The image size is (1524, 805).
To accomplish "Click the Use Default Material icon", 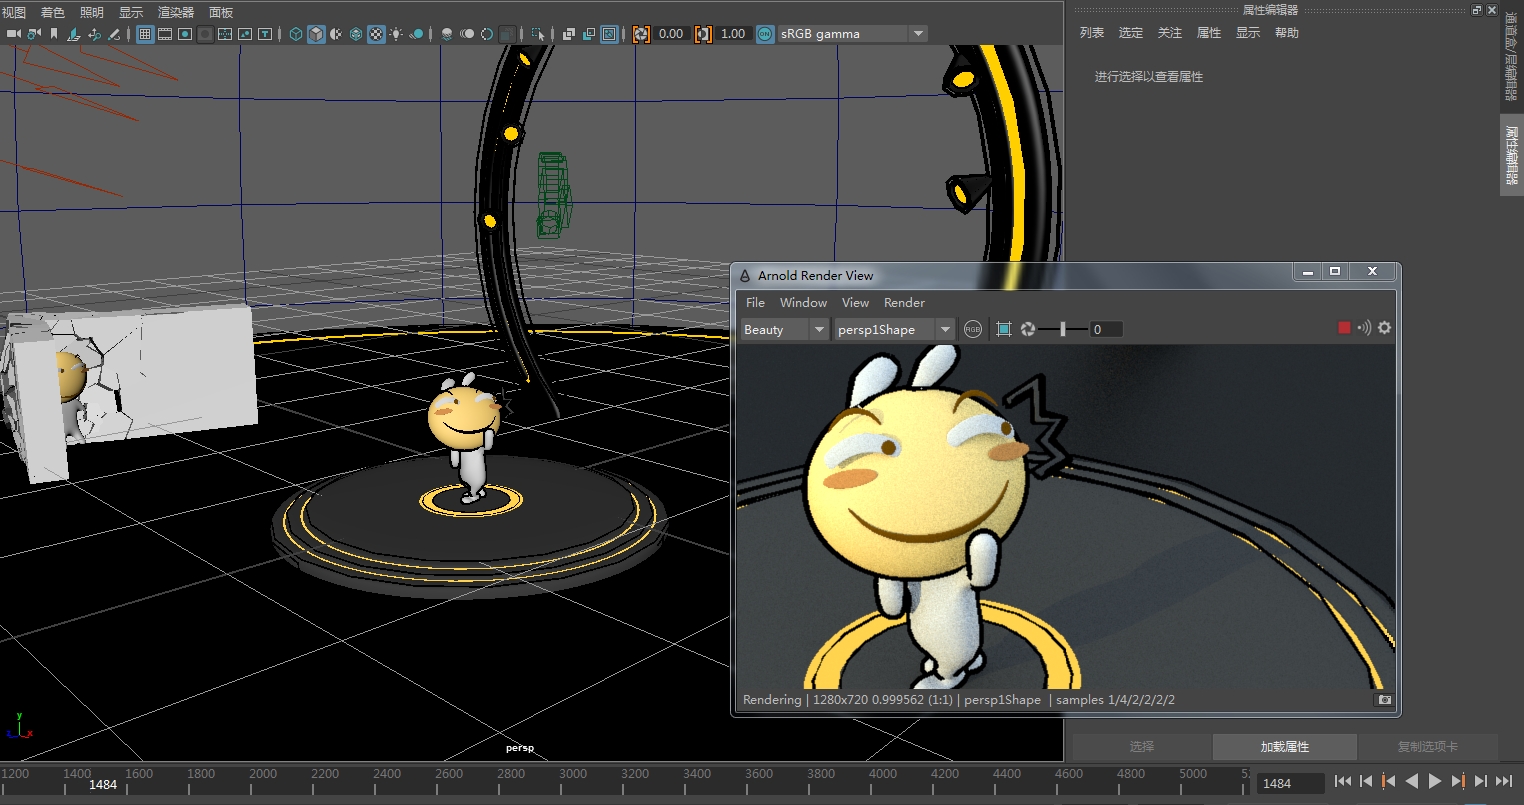I will coord(336,34).
